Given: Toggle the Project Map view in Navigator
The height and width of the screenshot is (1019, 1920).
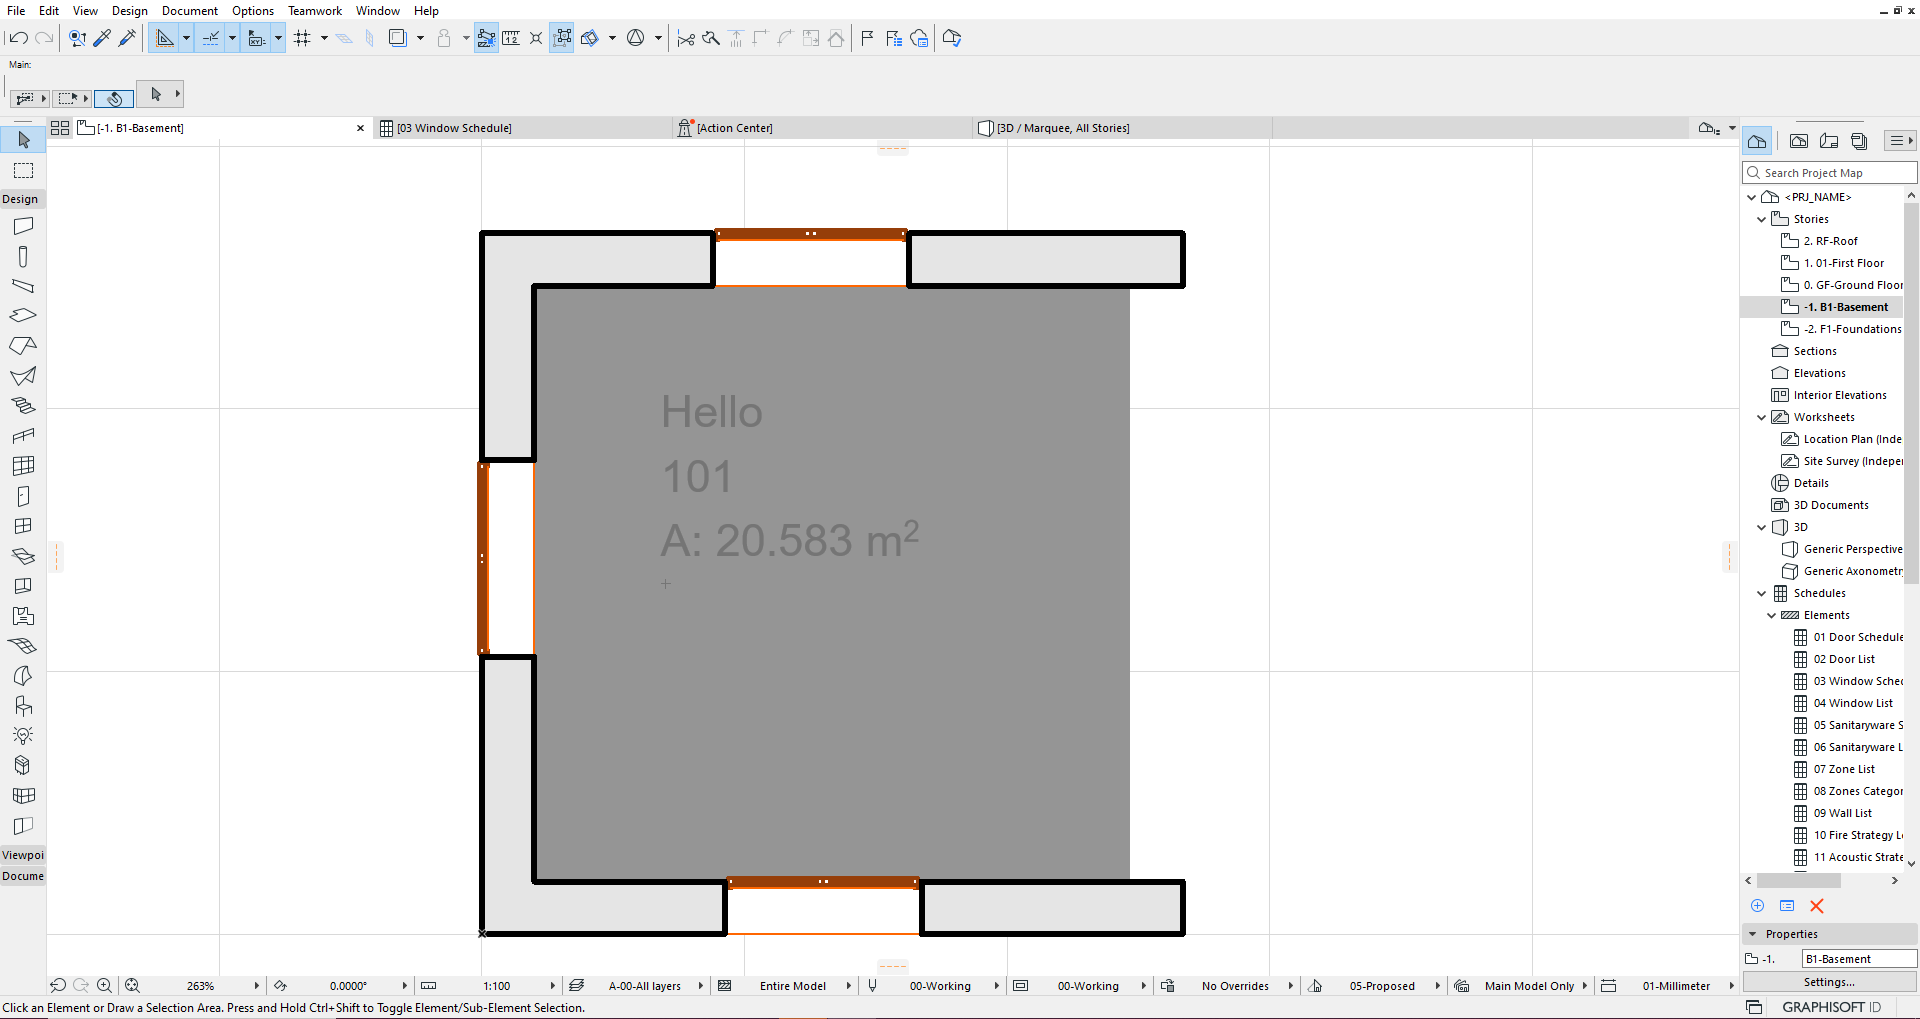Looking at the screenshot, I should [1757, 141].
